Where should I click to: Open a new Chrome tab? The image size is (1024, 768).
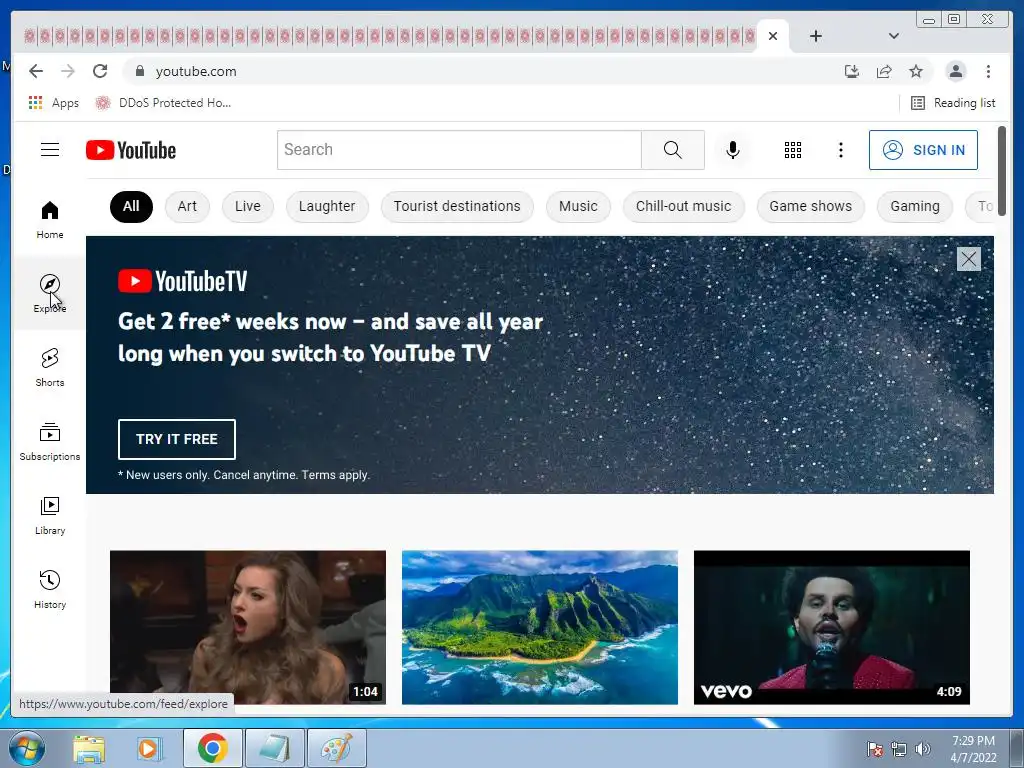pyautogui.click(x=816, y=36)
